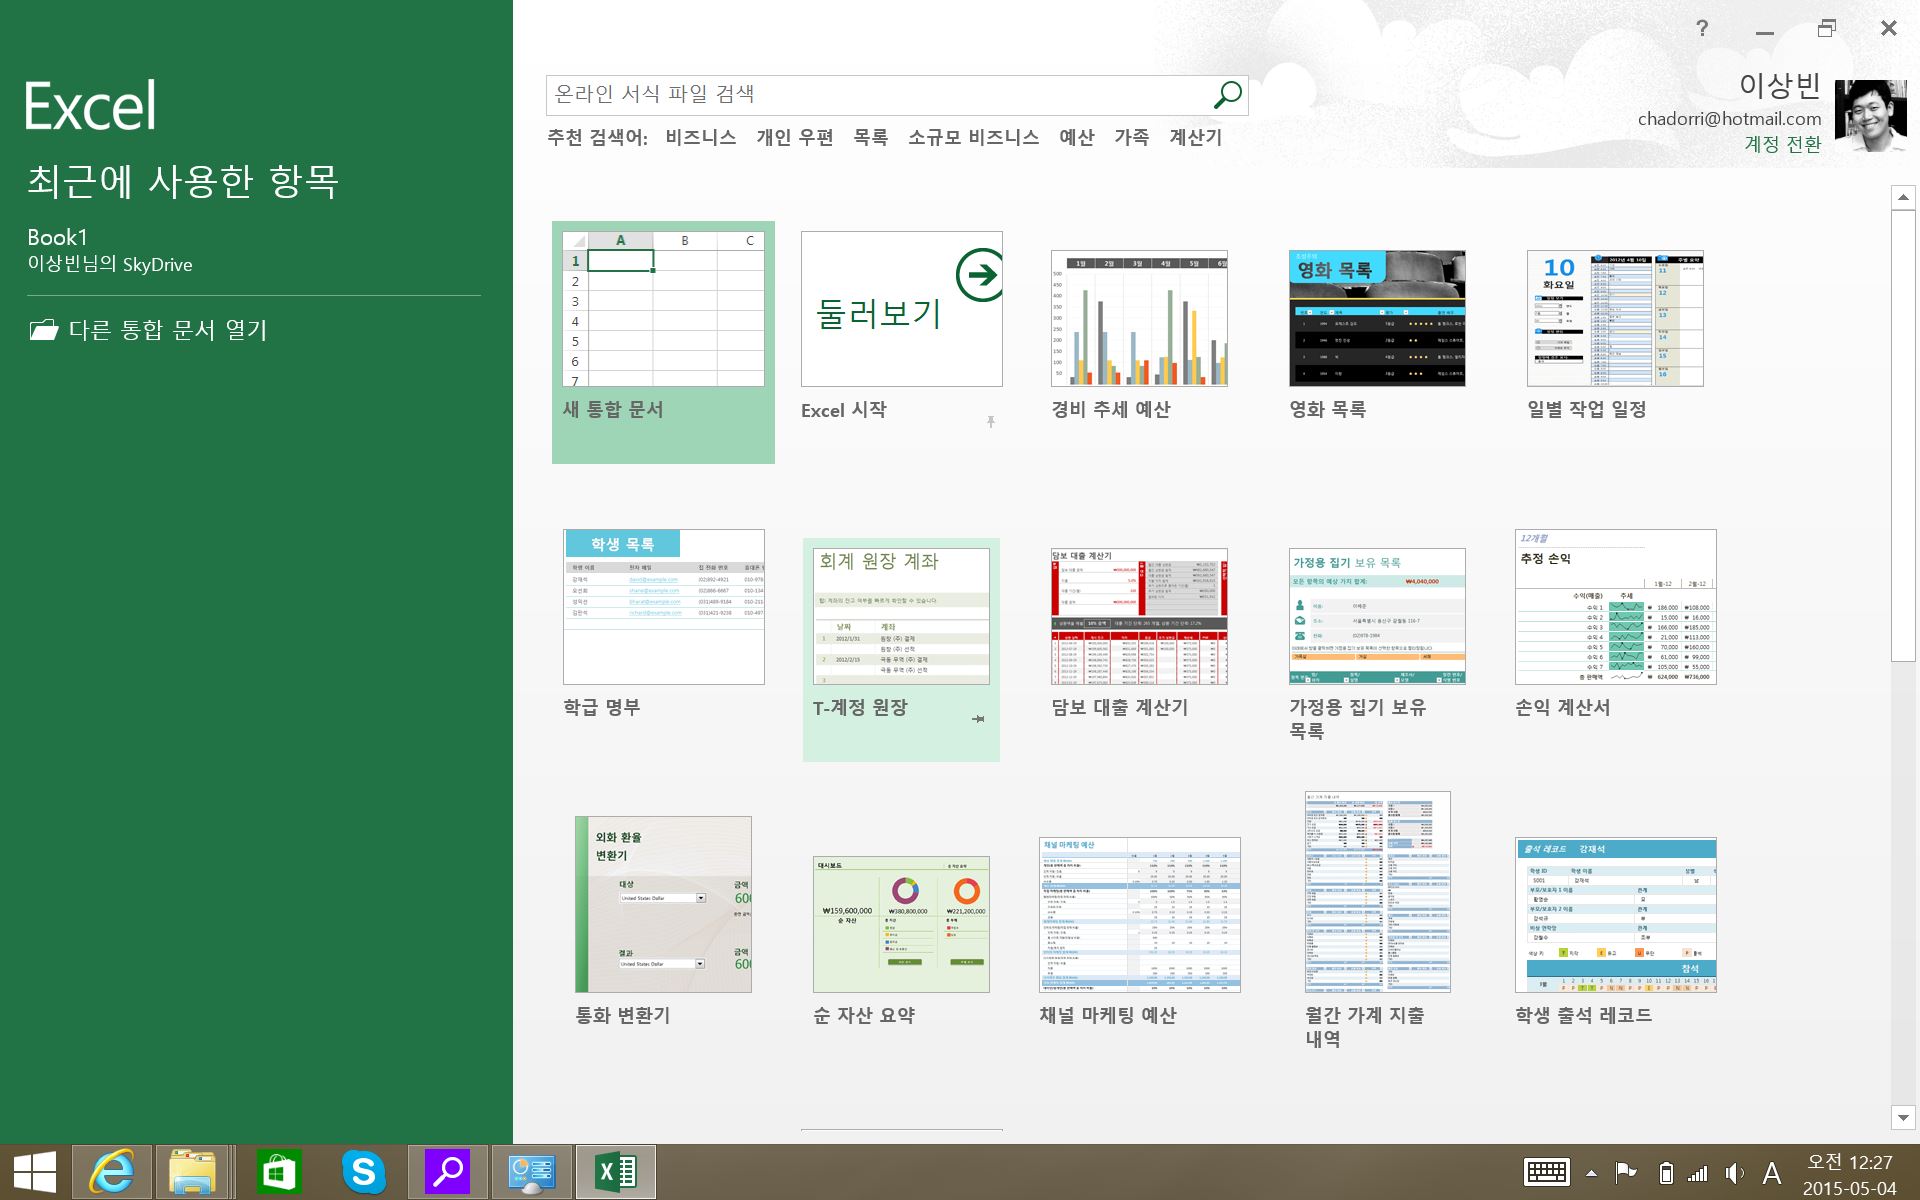Switch input language with A indicator
This screenshot has height=1200, width=1920.
[x=1771, y=1173]
